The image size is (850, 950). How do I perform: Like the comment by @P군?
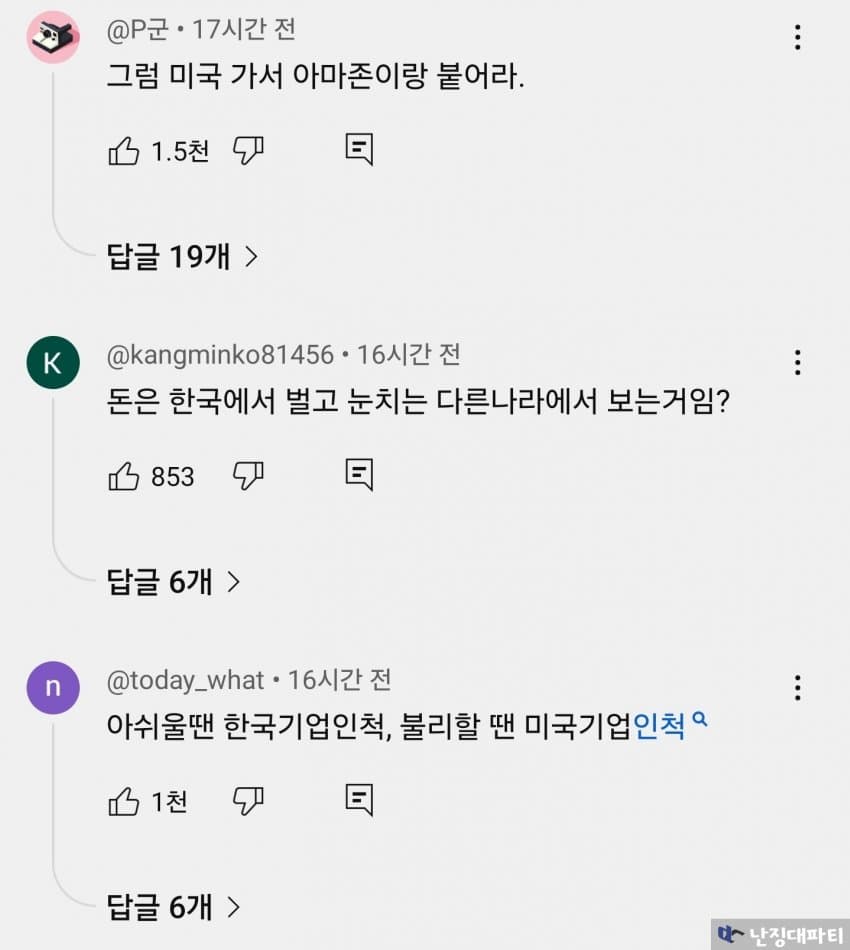point(123,151)
